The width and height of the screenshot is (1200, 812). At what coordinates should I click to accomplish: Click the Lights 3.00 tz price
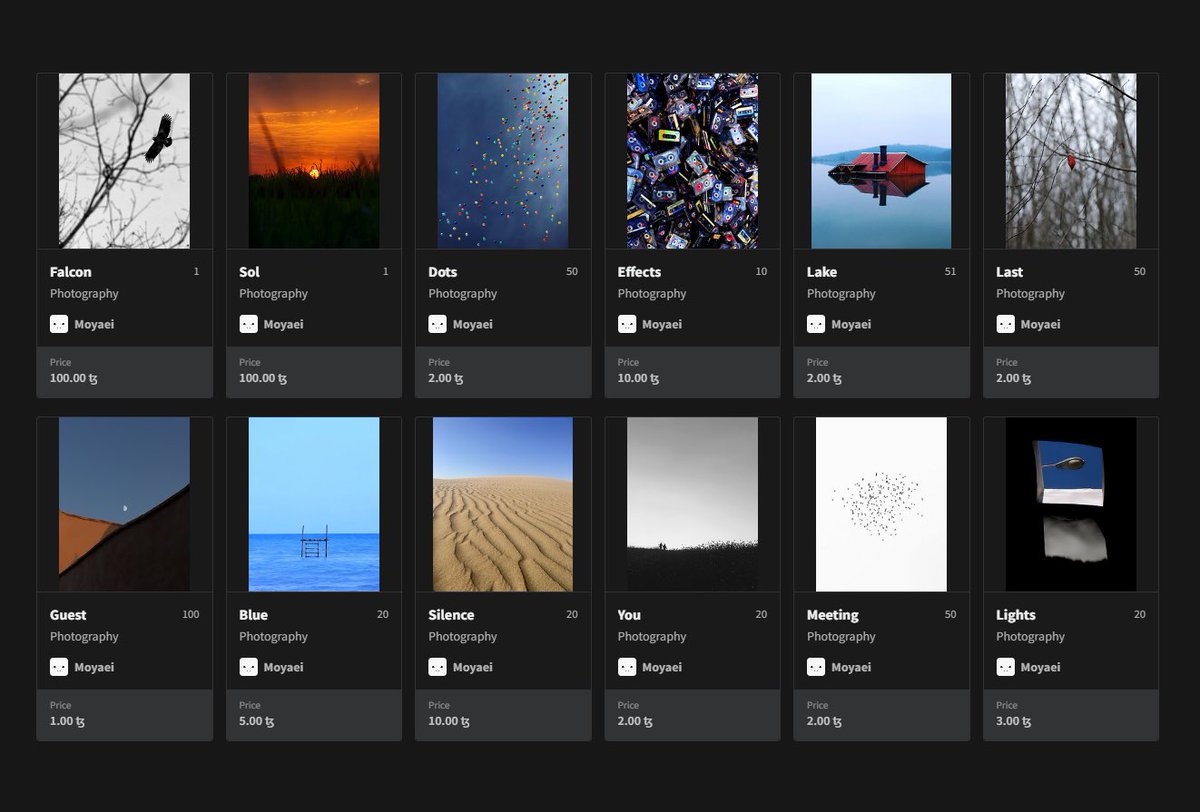tap(1014, 721)
